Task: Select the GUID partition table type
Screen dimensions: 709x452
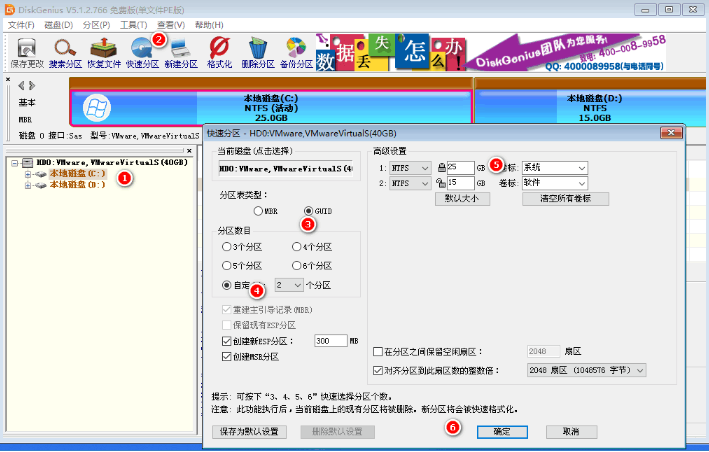Action: click(x=308, y=211)
